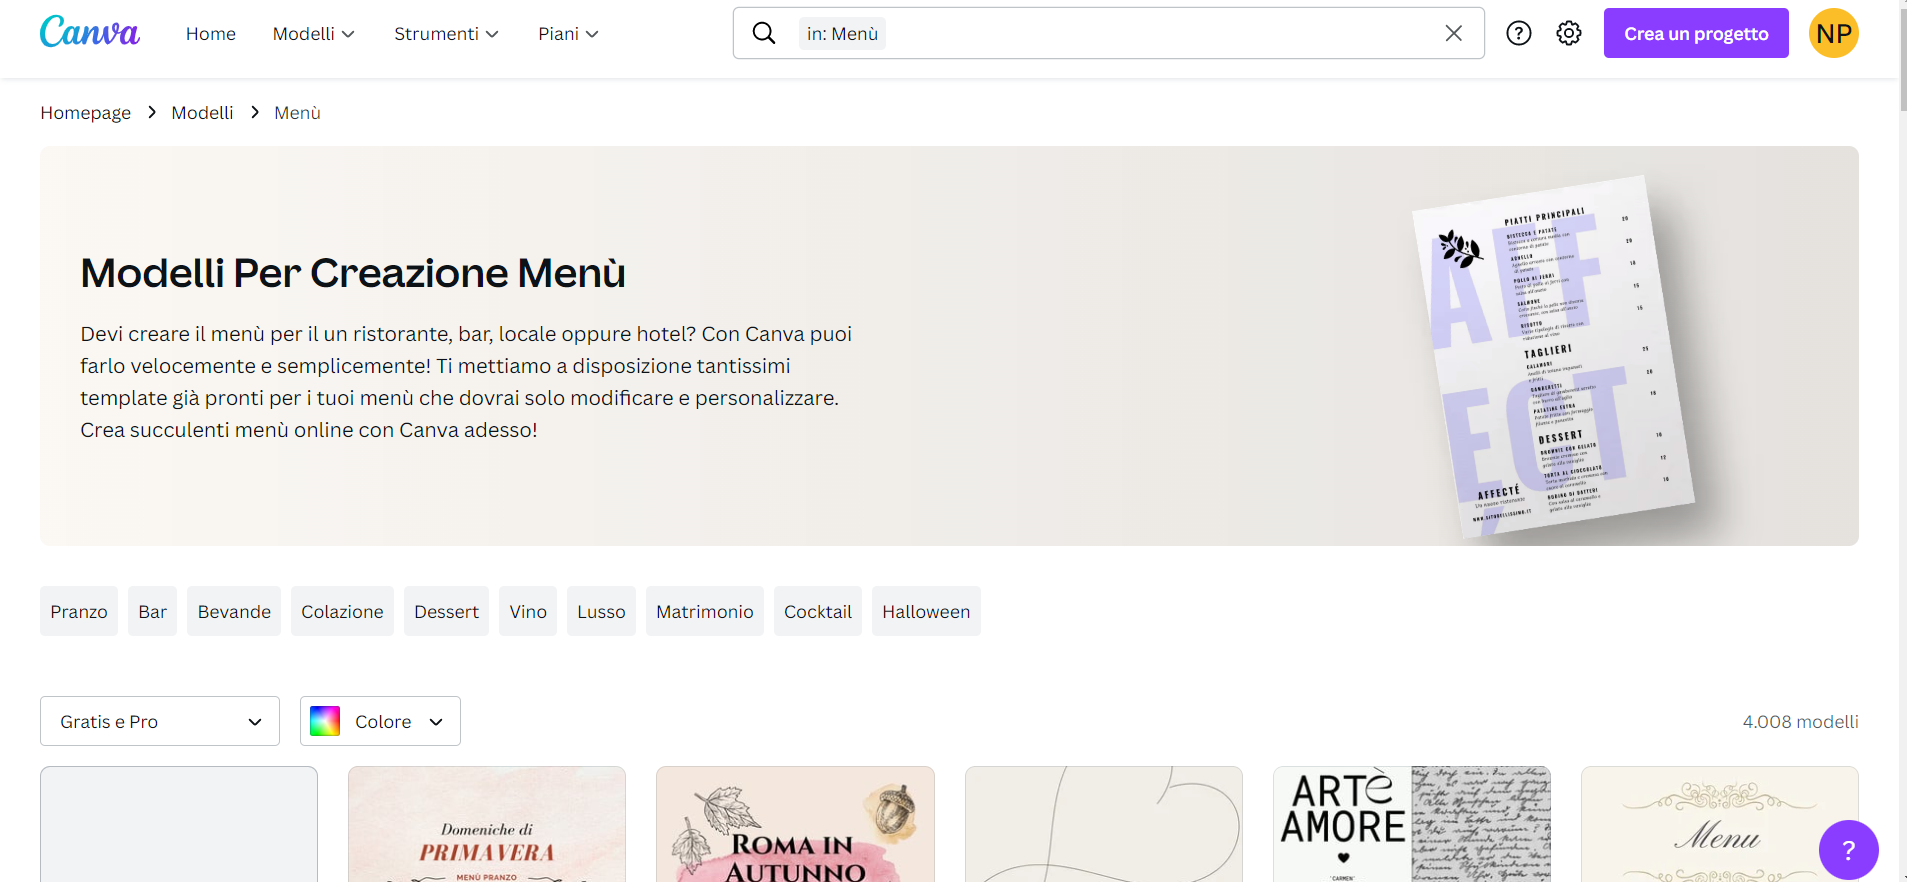The image size is (1907, 882).
Task: Click the Canva logo
Action: 90,33
